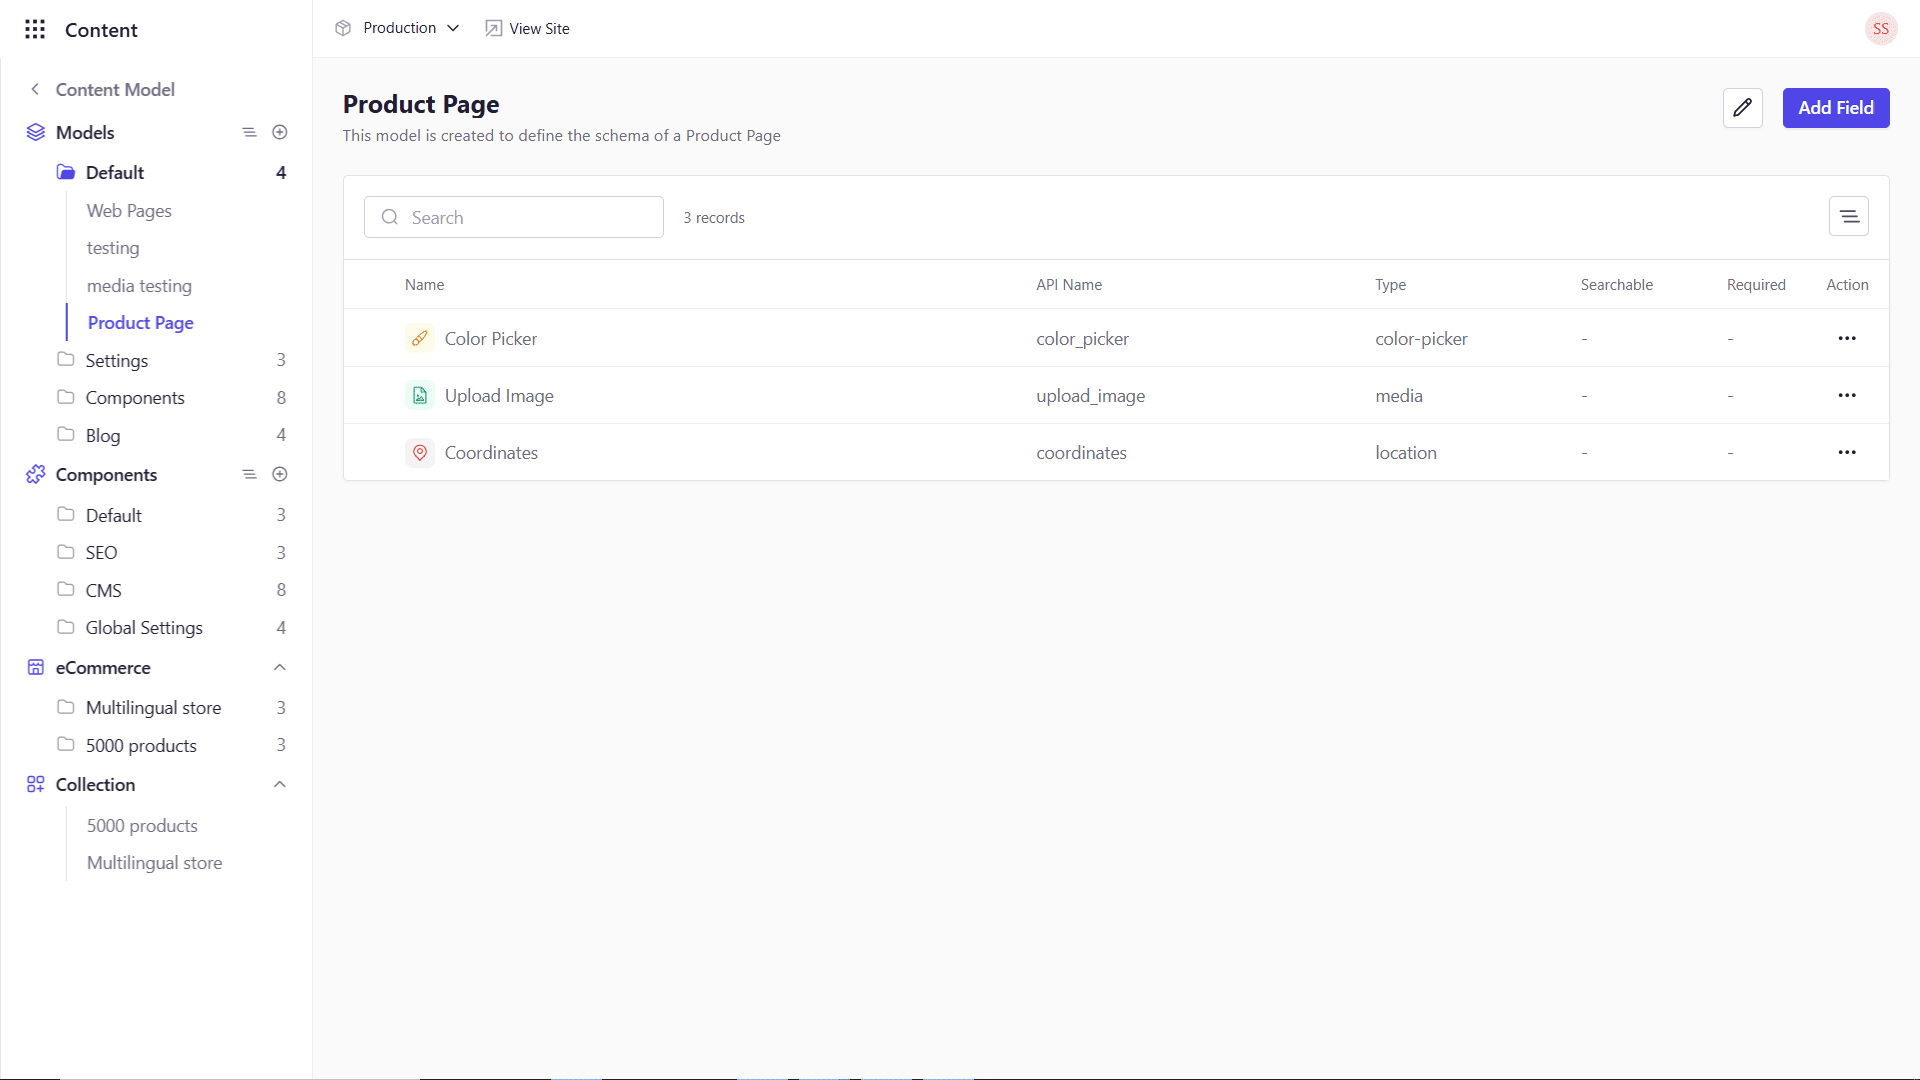Open the apps grid menu icon
Viewport: 1920px width, 1080px height.
point(35,29)
